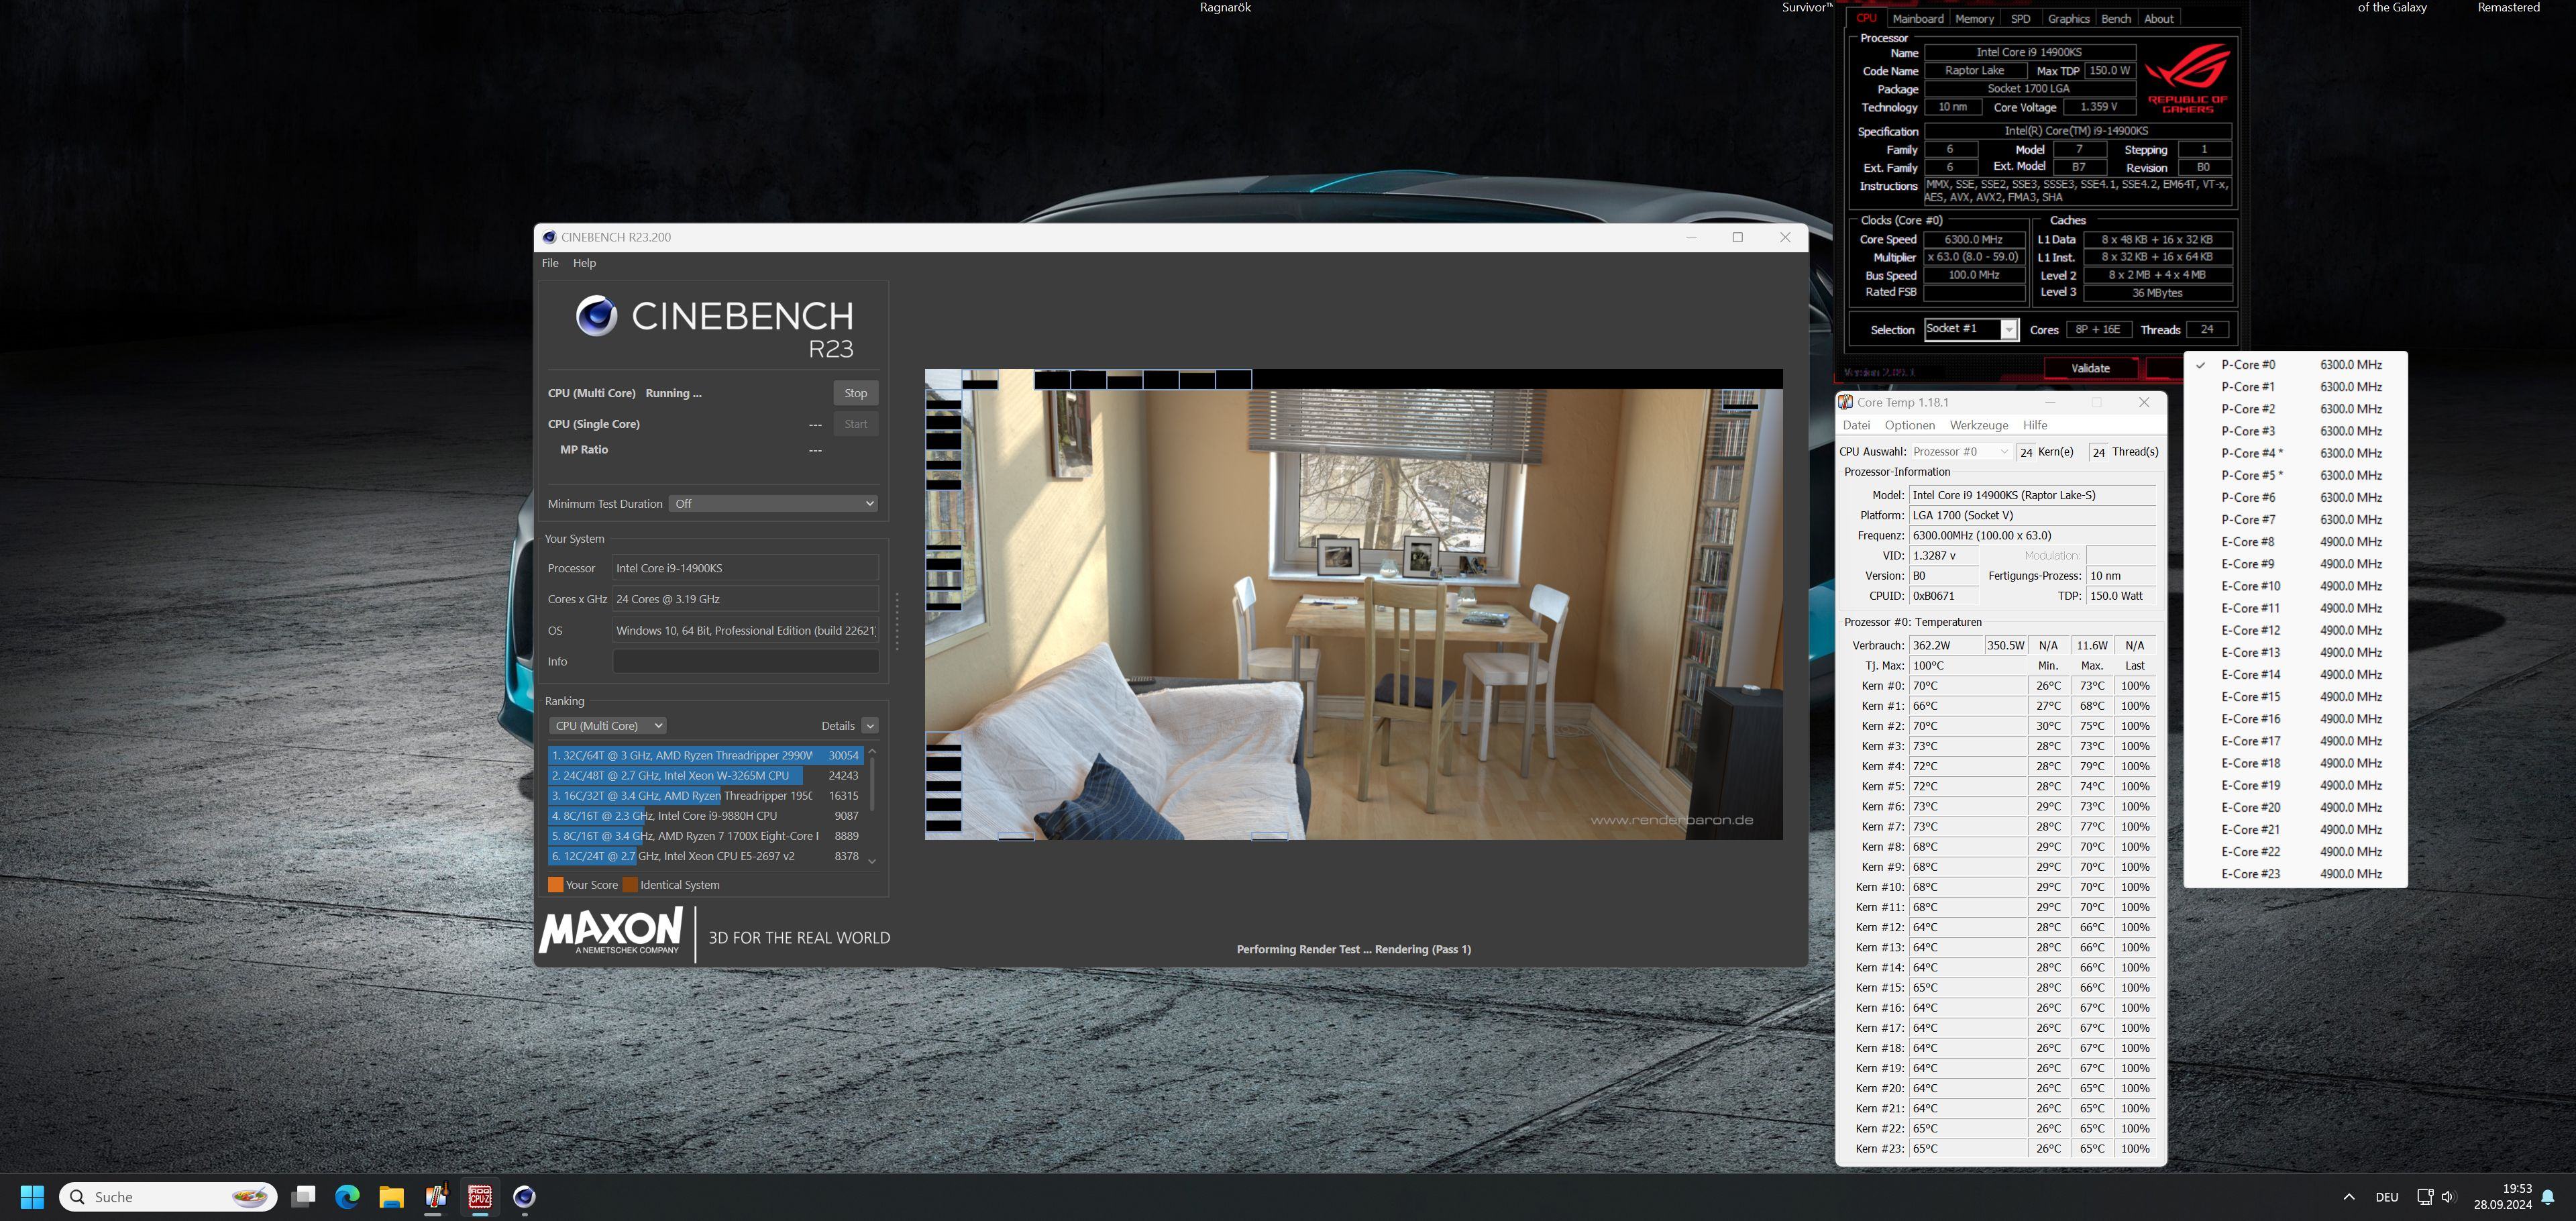Click the Task View icon
Screen dimensions: 2576x1221
coord(303,1196)
